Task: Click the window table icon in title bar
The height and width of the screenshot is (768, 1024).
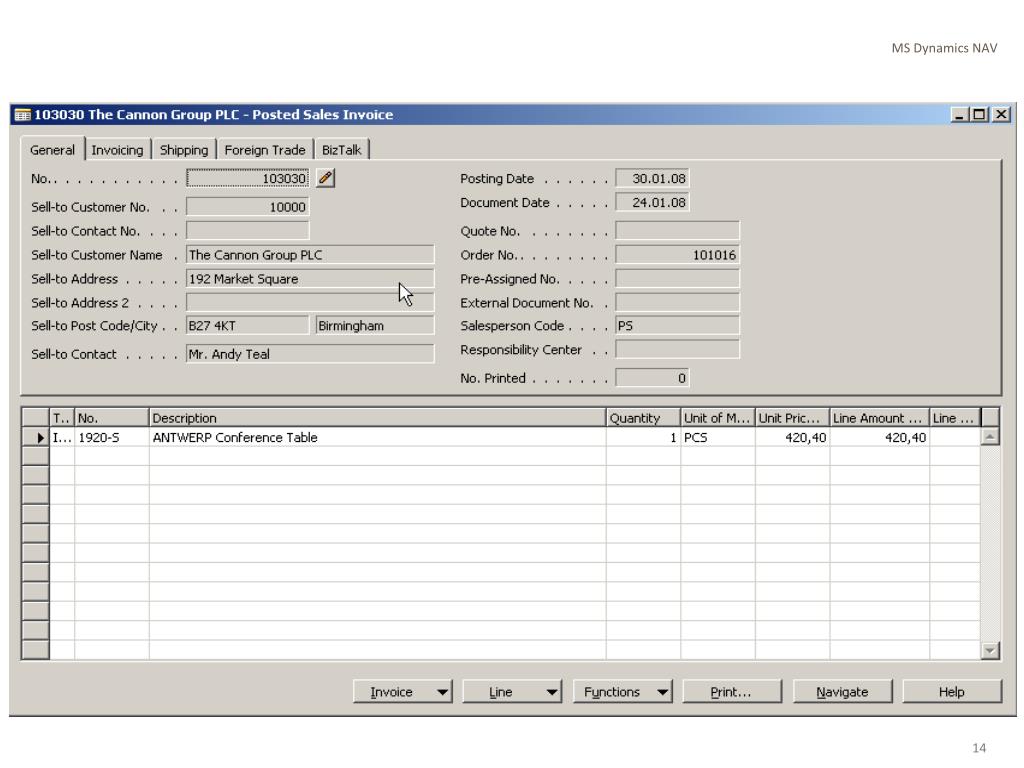Action: (22, 115)
